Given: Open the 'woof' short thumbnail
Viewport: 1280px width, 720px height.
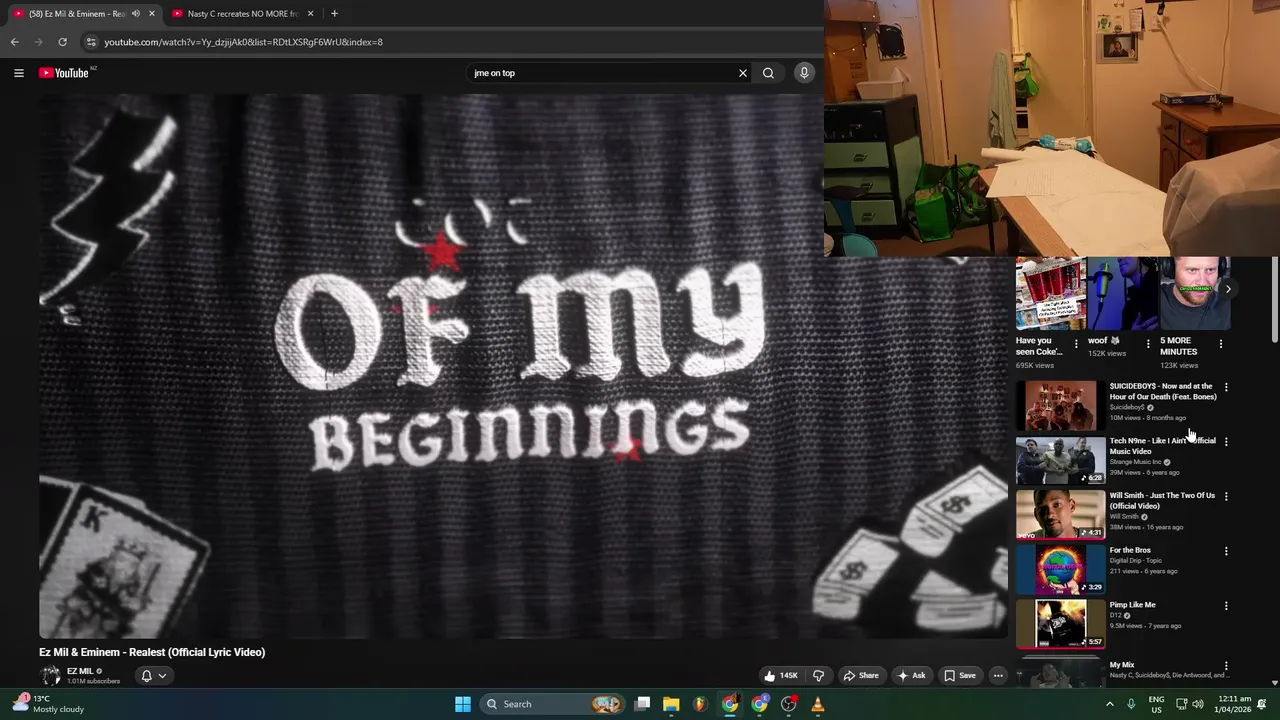Looking at the screenshot, I should 1122,293.
